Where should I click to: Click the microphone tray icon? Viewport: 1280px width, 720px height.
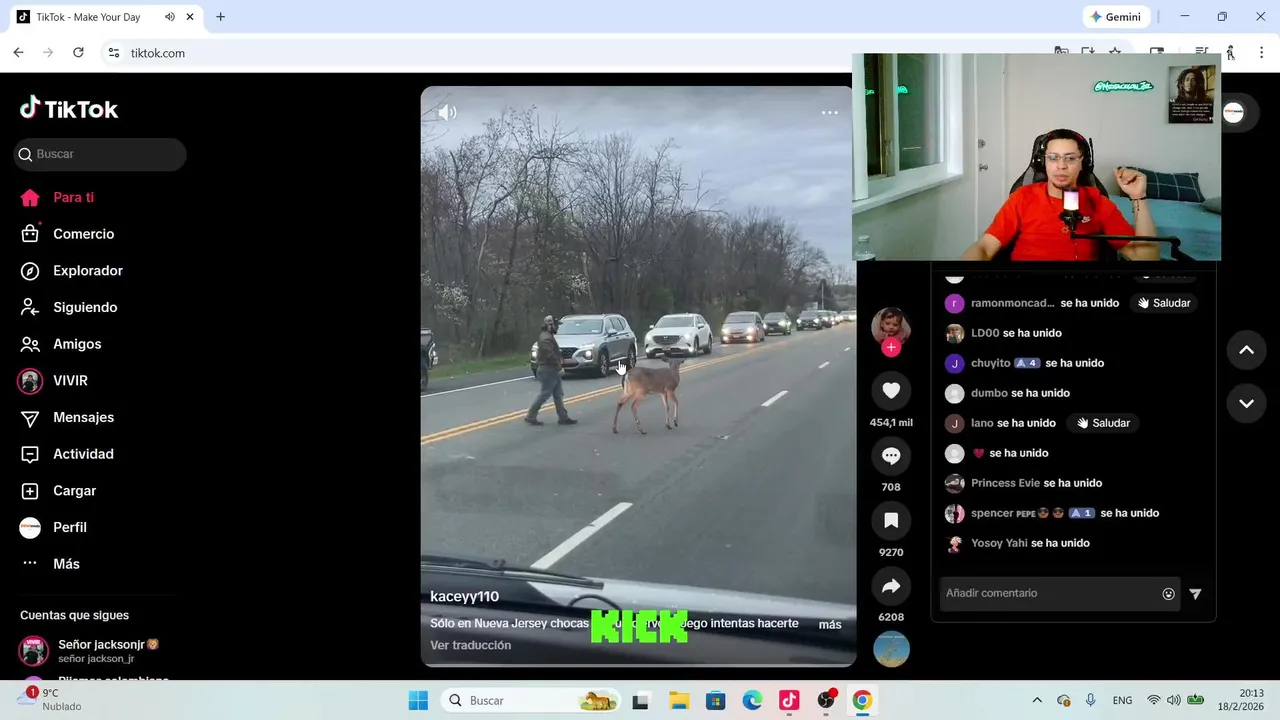pos(1091,701)
